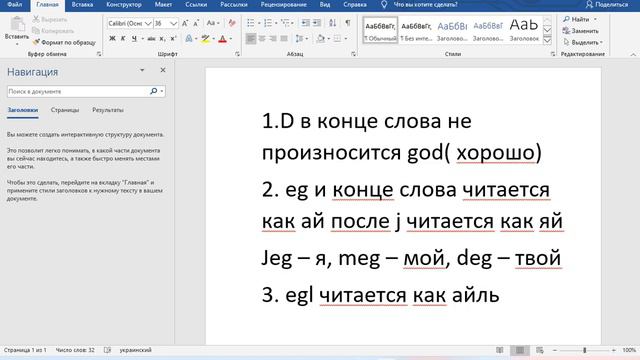
Task: Click the Поделиться share button
Action: pyautogui.click(x=607, y=4)
